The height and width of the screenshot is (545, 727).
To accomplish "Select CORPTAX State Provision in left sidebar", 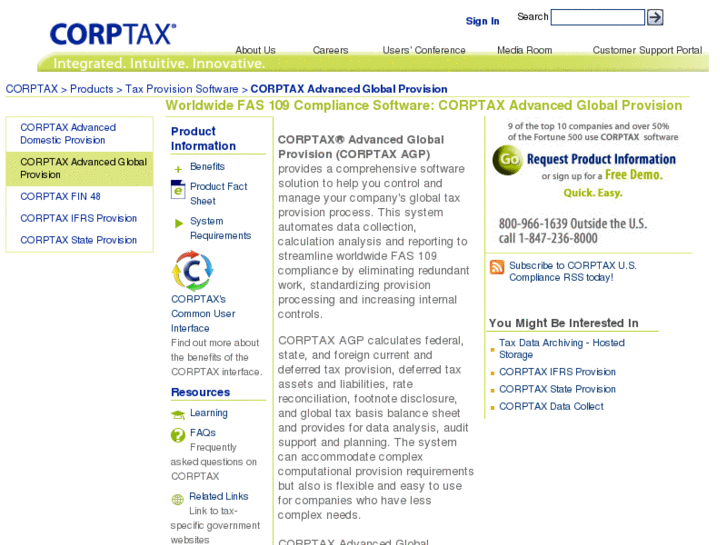I will [78, 240].
